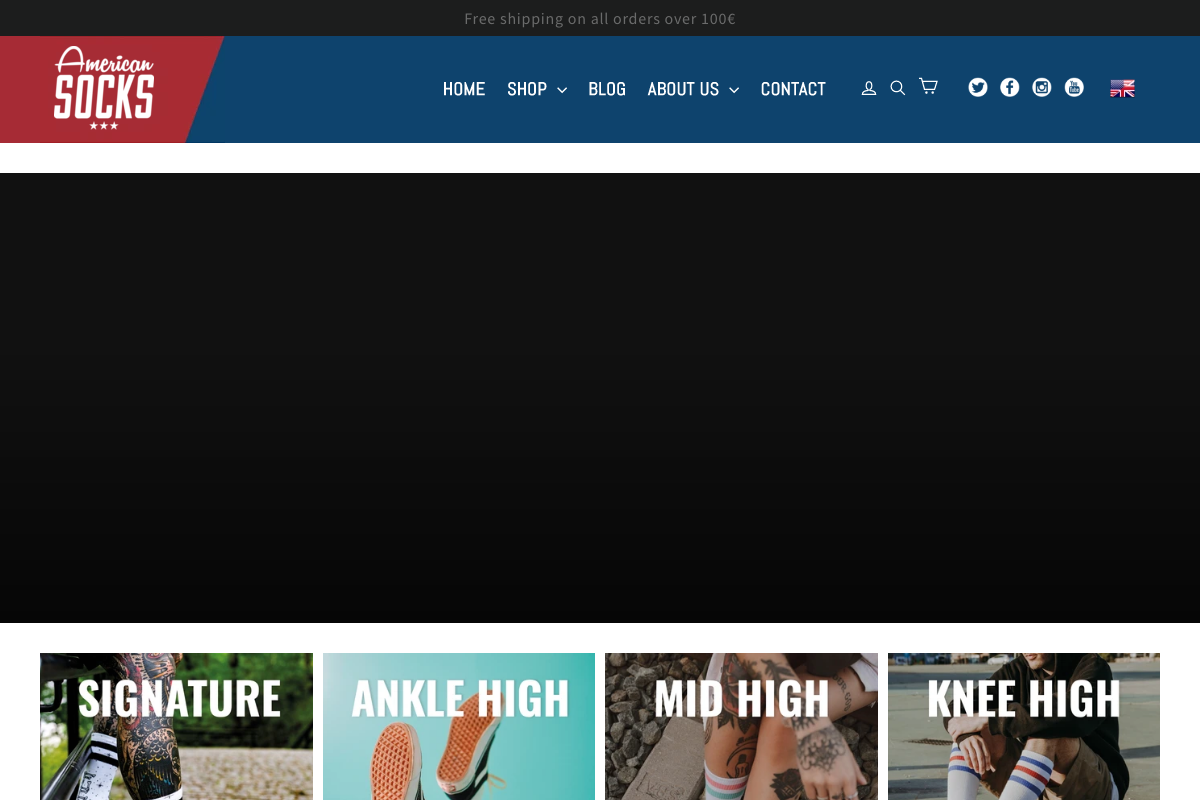
Task: Open the CONTACT menu item
Action: click(x=793, y=89)
